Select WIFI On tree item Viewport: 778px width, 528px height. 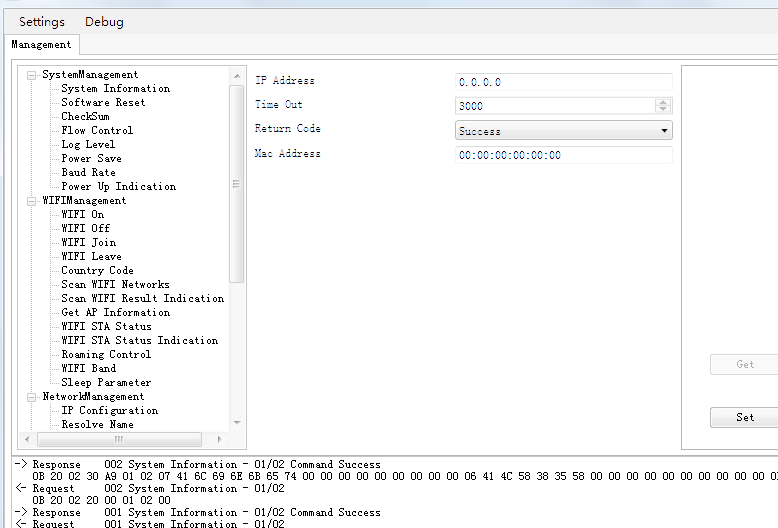coord(82,214)
